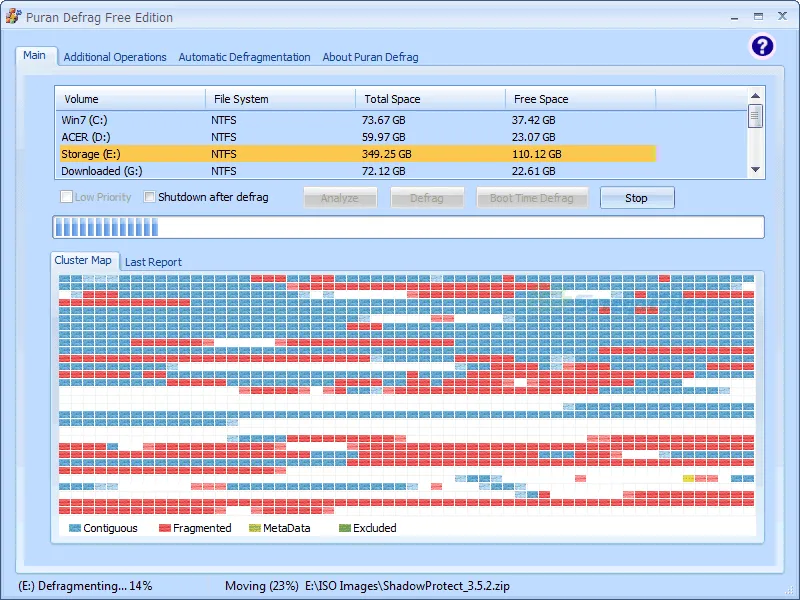This screenshot has height=600, width=800.
Task: Click the Fragmented red legend swatch
Action: [164, 528]
